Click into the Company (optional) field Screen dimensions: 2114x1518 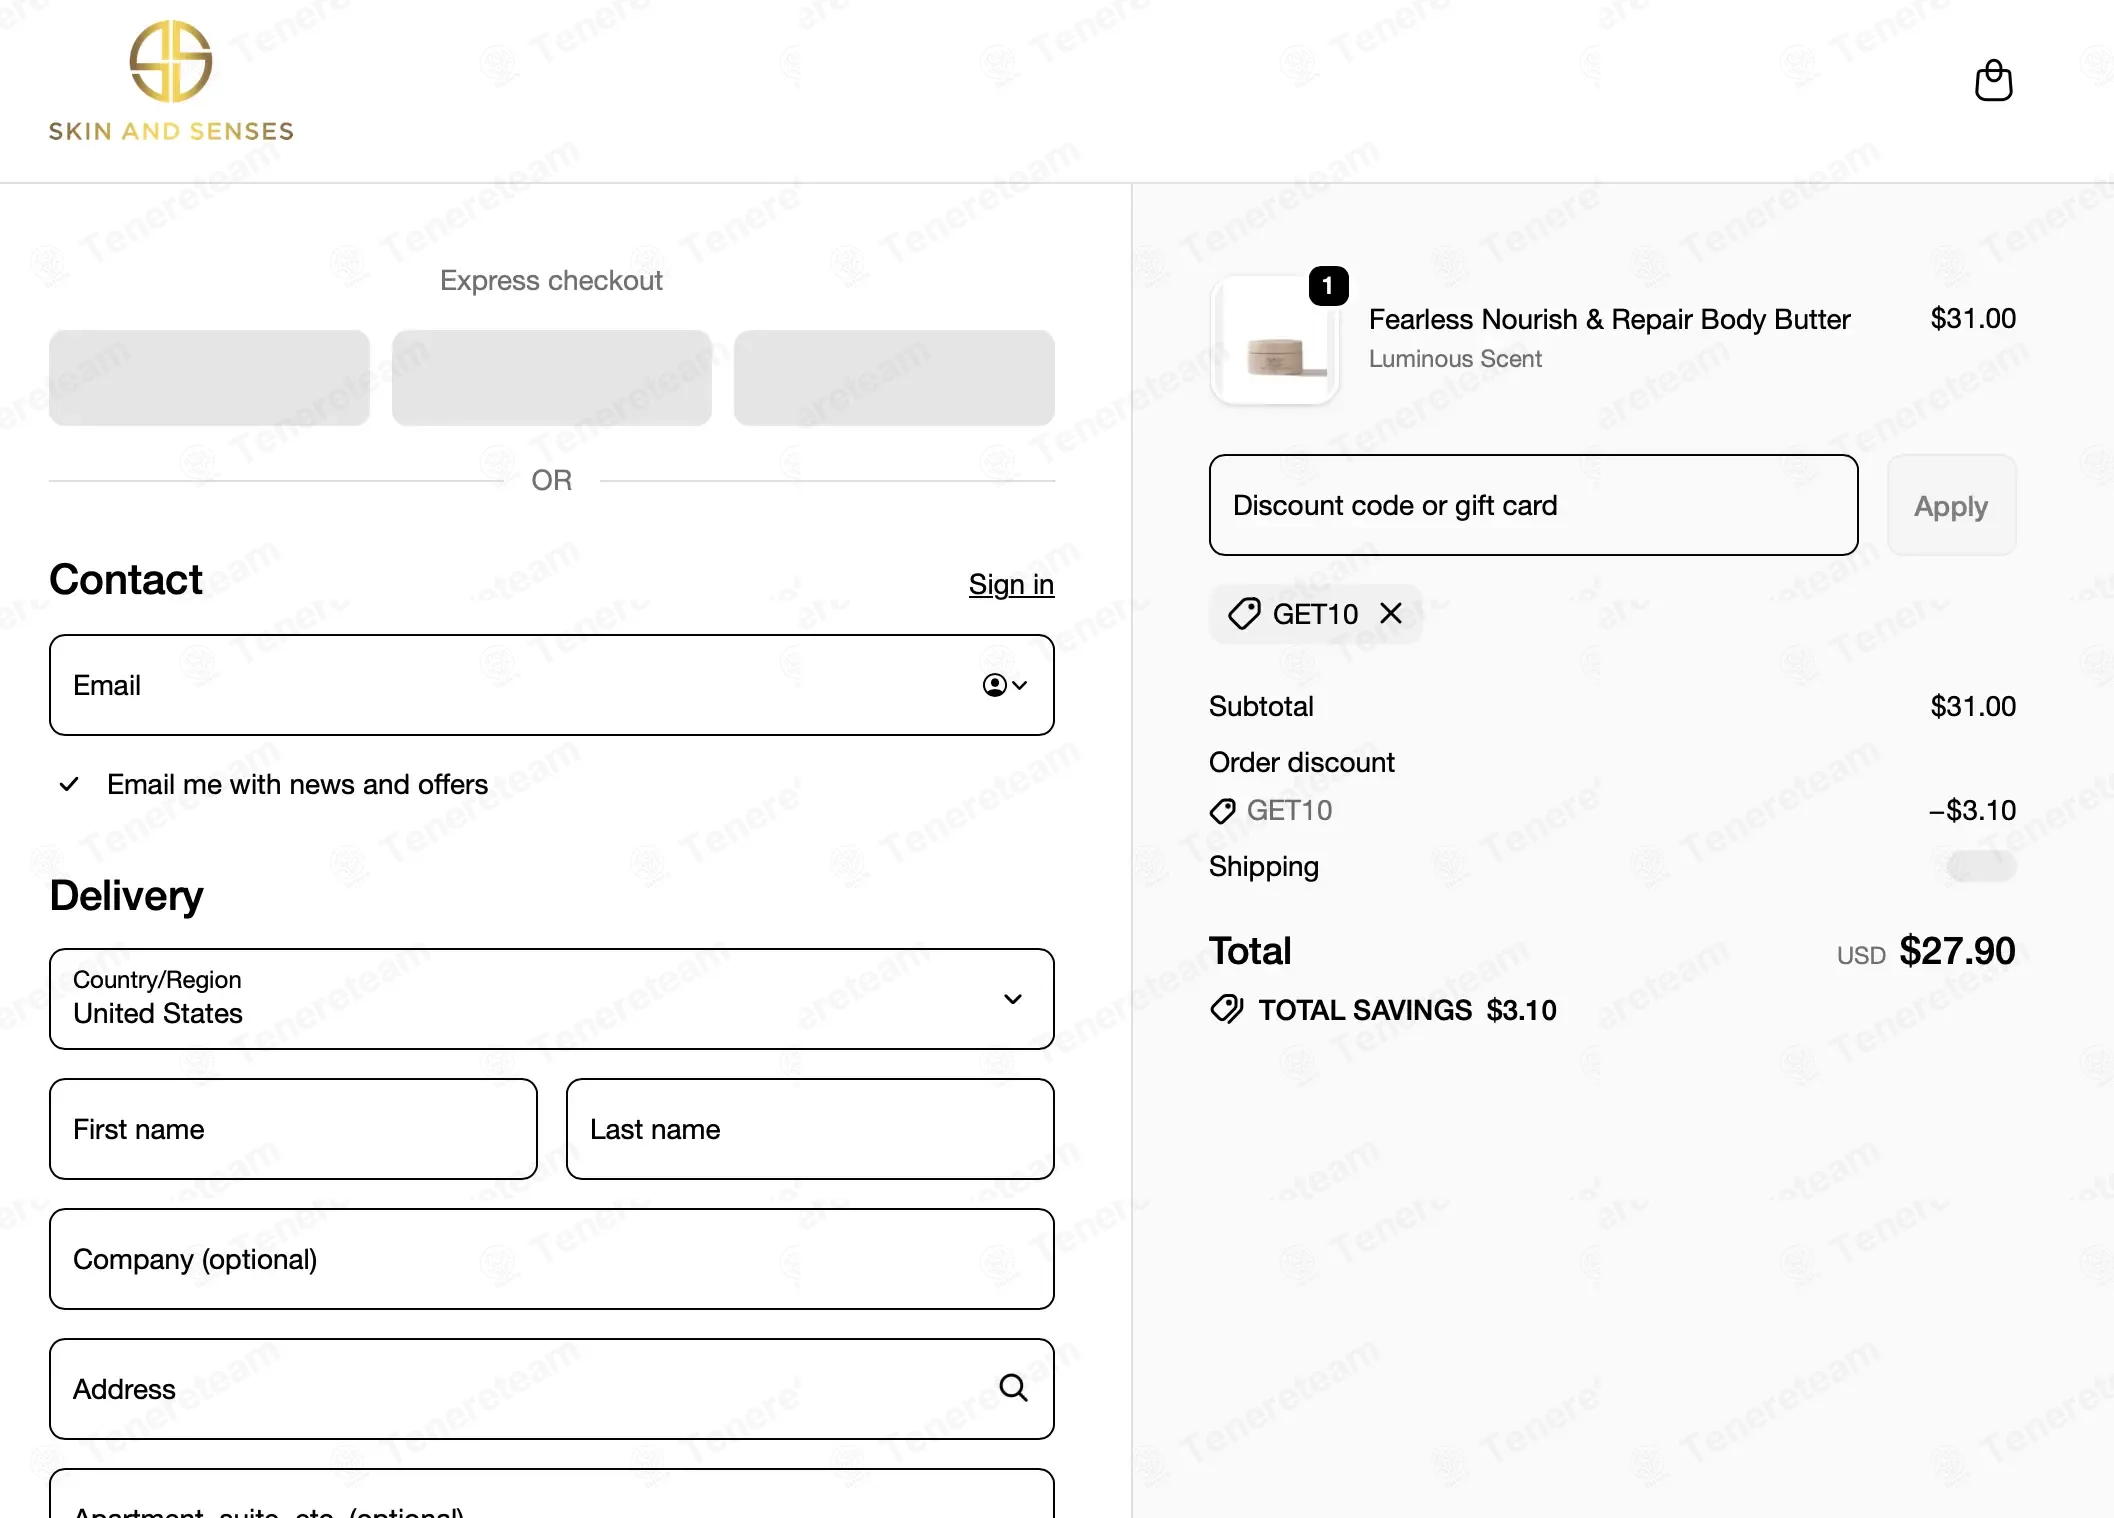(552, 1259)
